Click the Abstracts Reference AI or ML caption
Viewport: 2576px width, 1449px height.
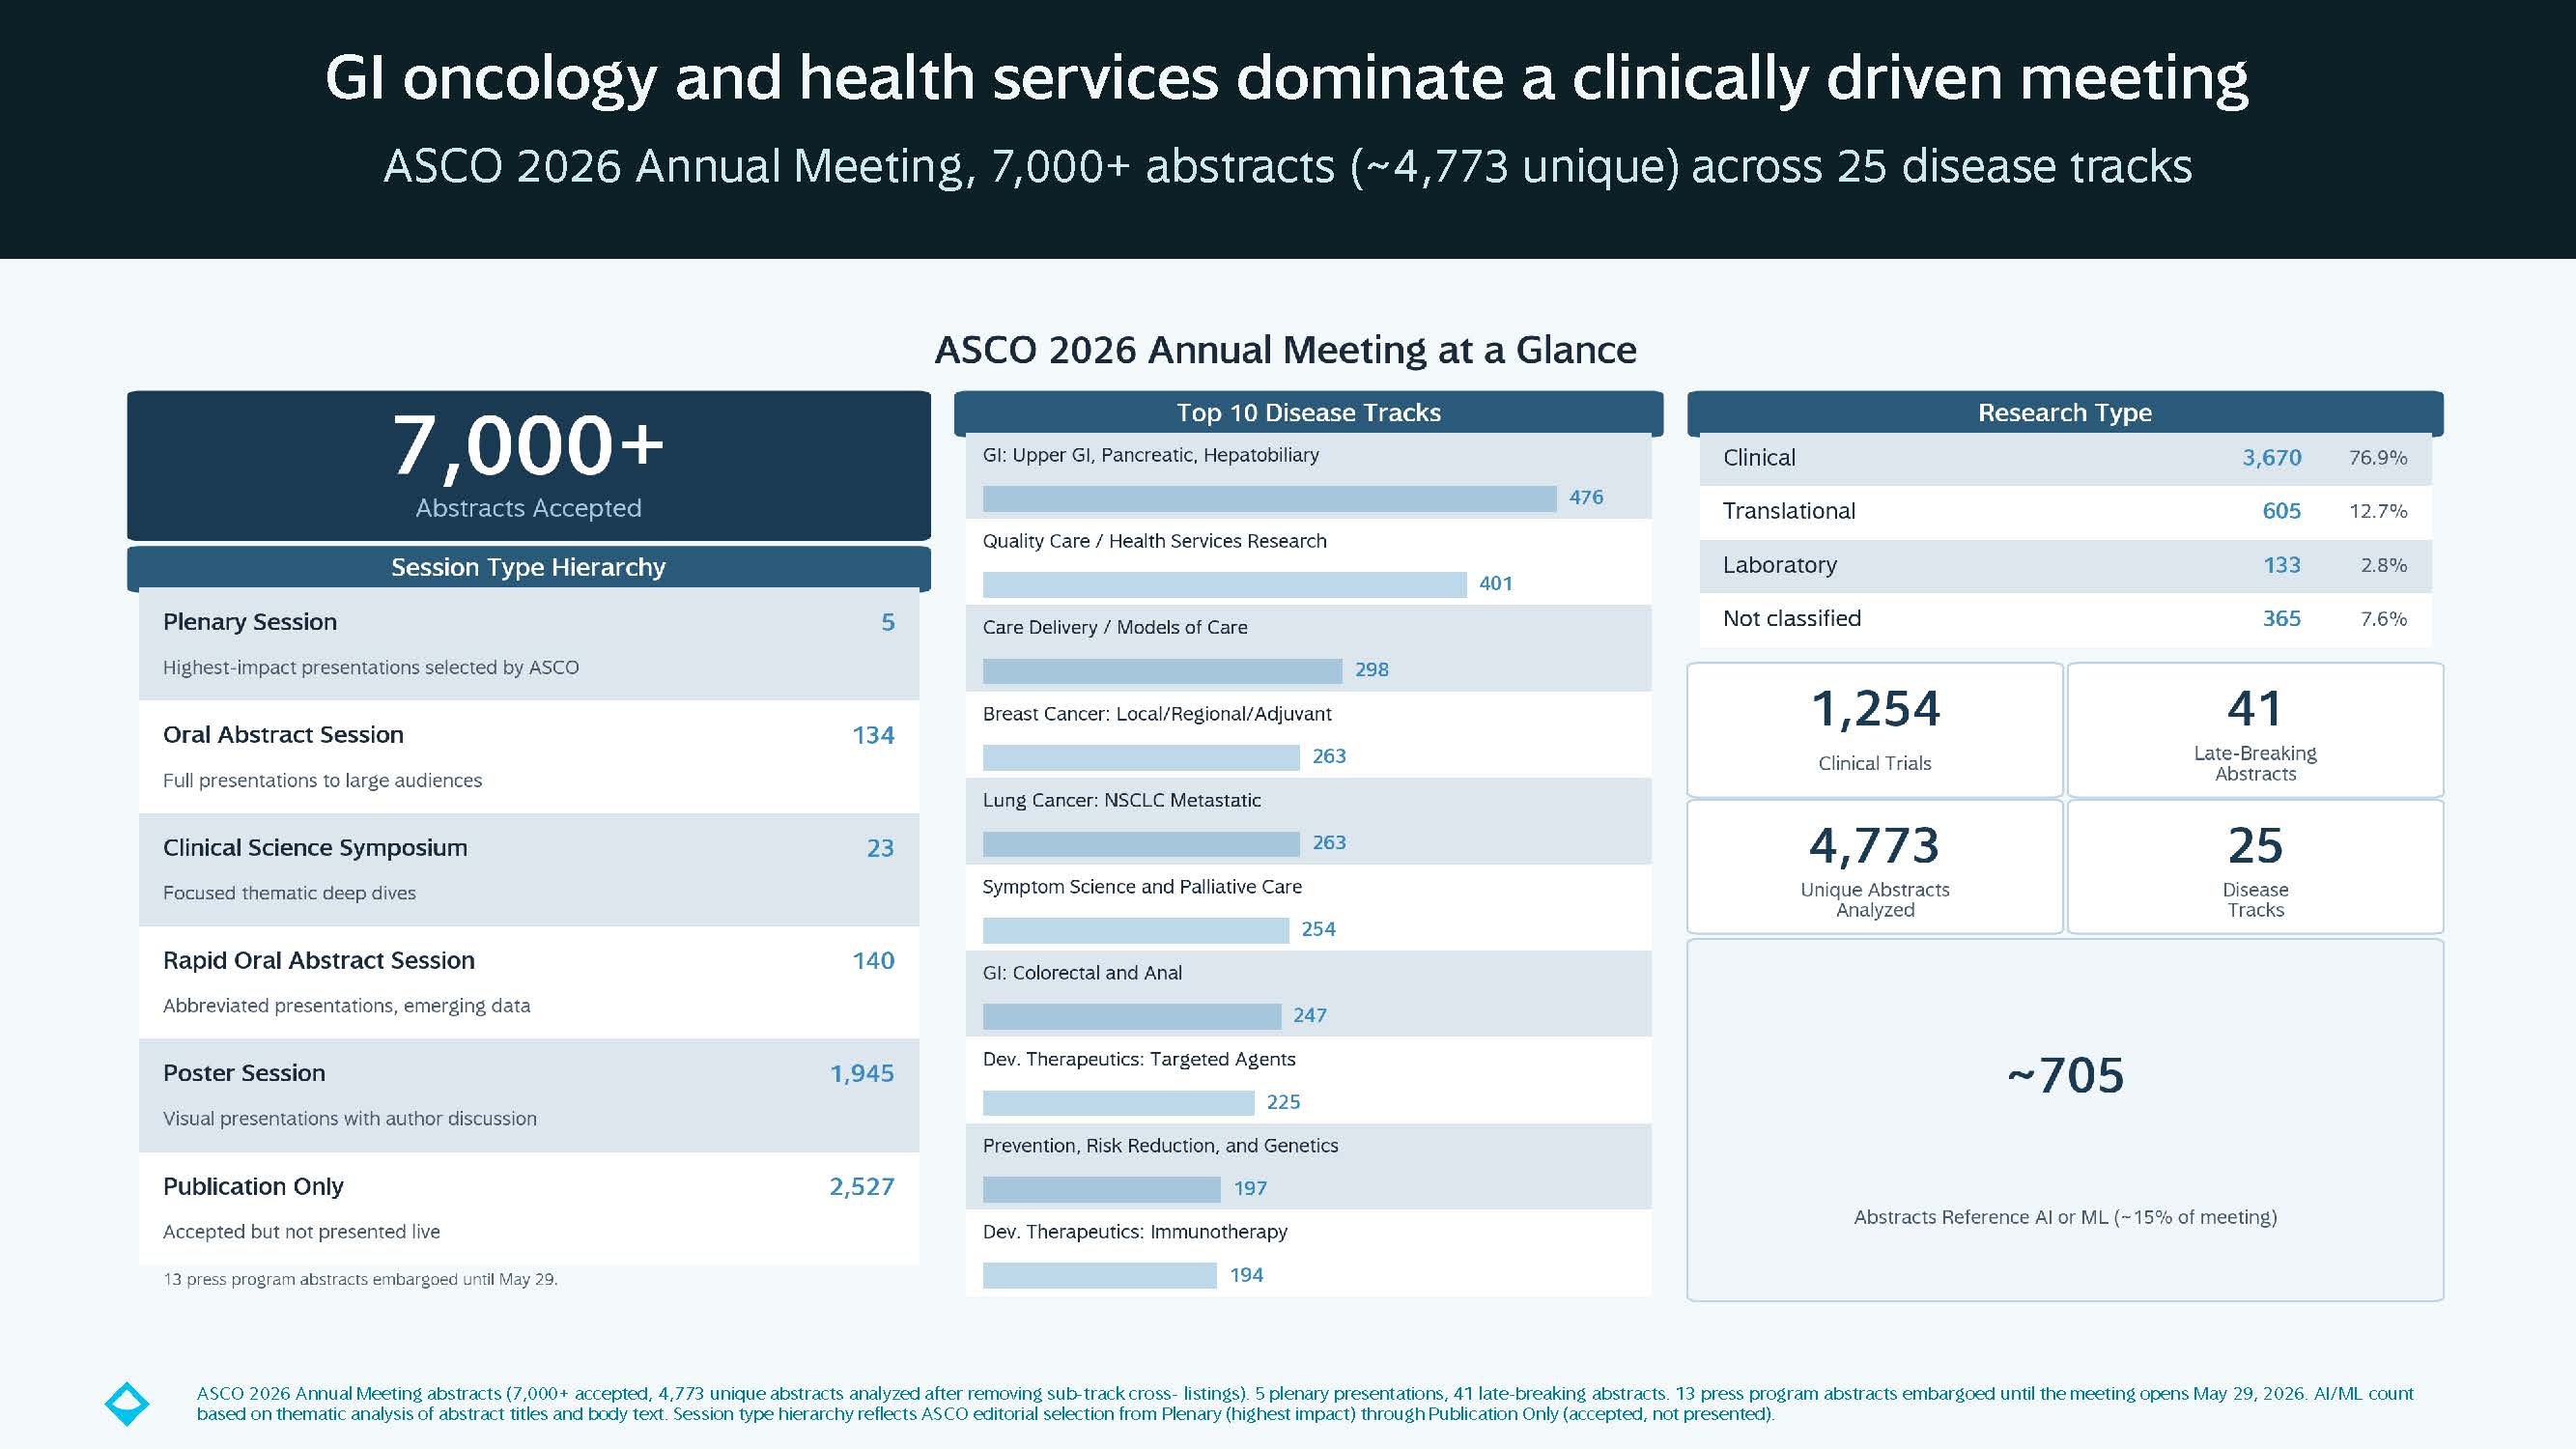tap(2065, 1217)
